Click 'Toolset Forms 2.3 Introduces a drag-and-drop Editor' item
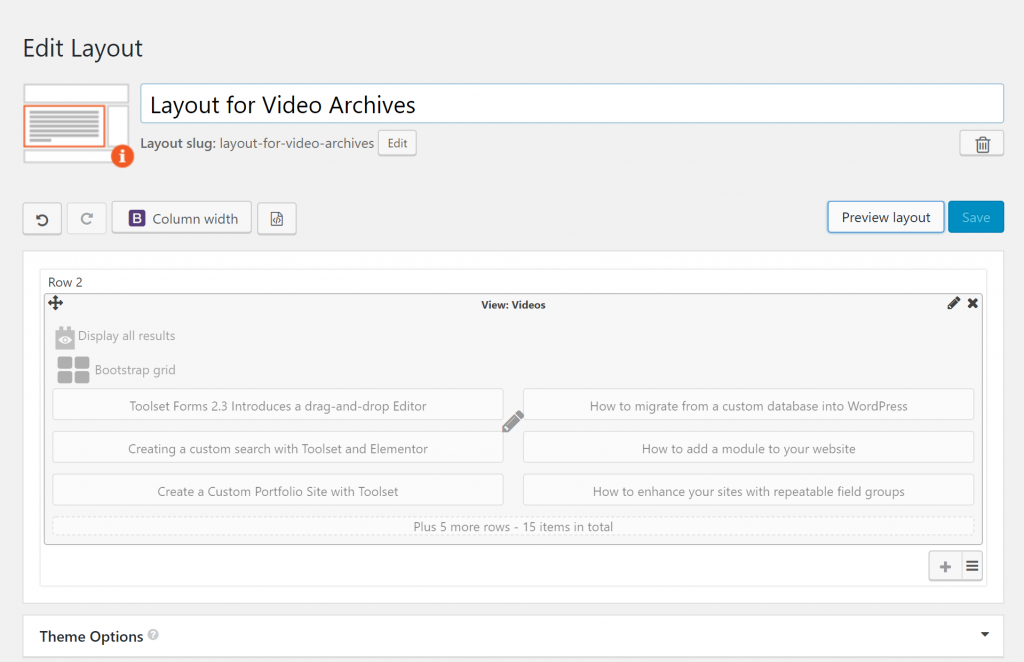Viewport: 1024px width, 662px height. (278, 405)
